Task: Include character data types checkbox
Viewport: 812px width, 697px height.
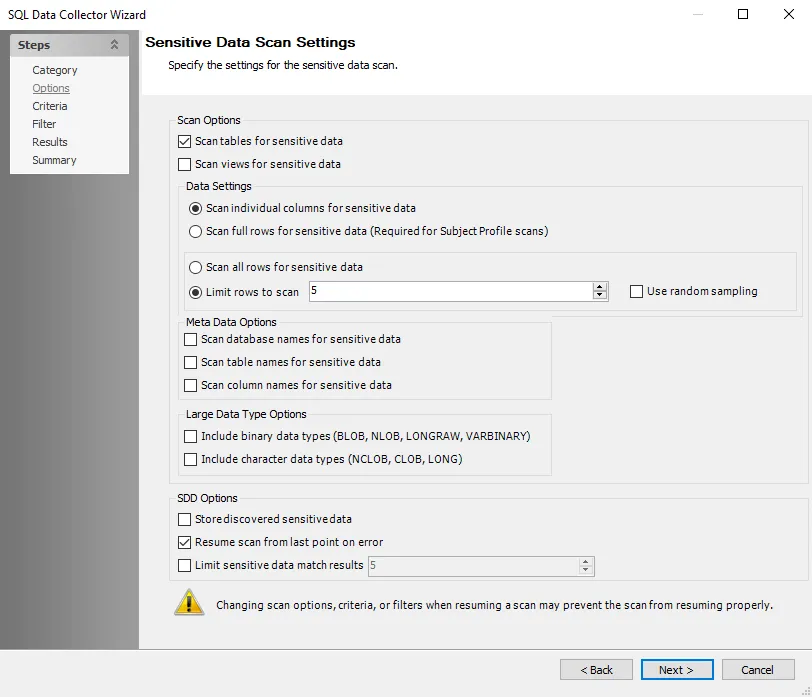Action: pos(191,459)
